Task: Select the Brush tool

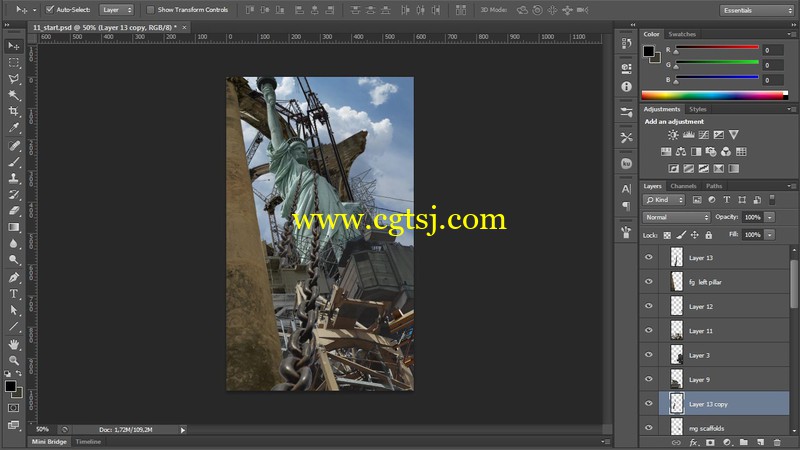Action: click(x=14, y=162)
